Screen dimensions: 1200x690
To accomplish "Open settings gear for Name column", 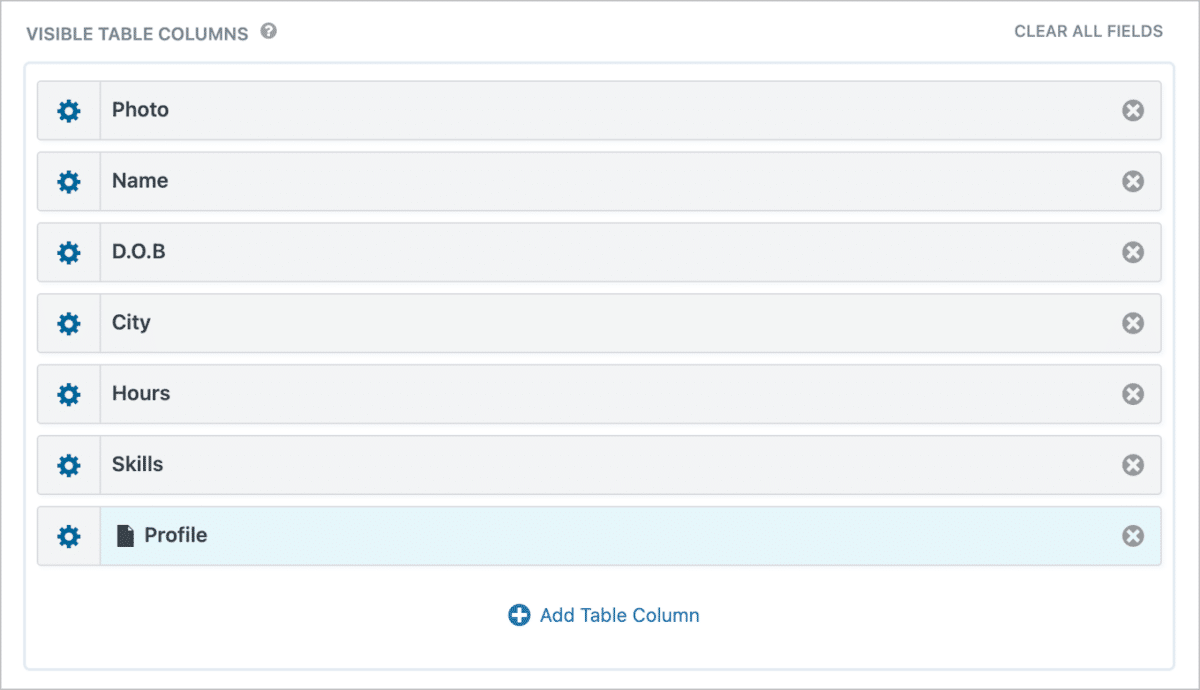I will [x=68, y=182].
